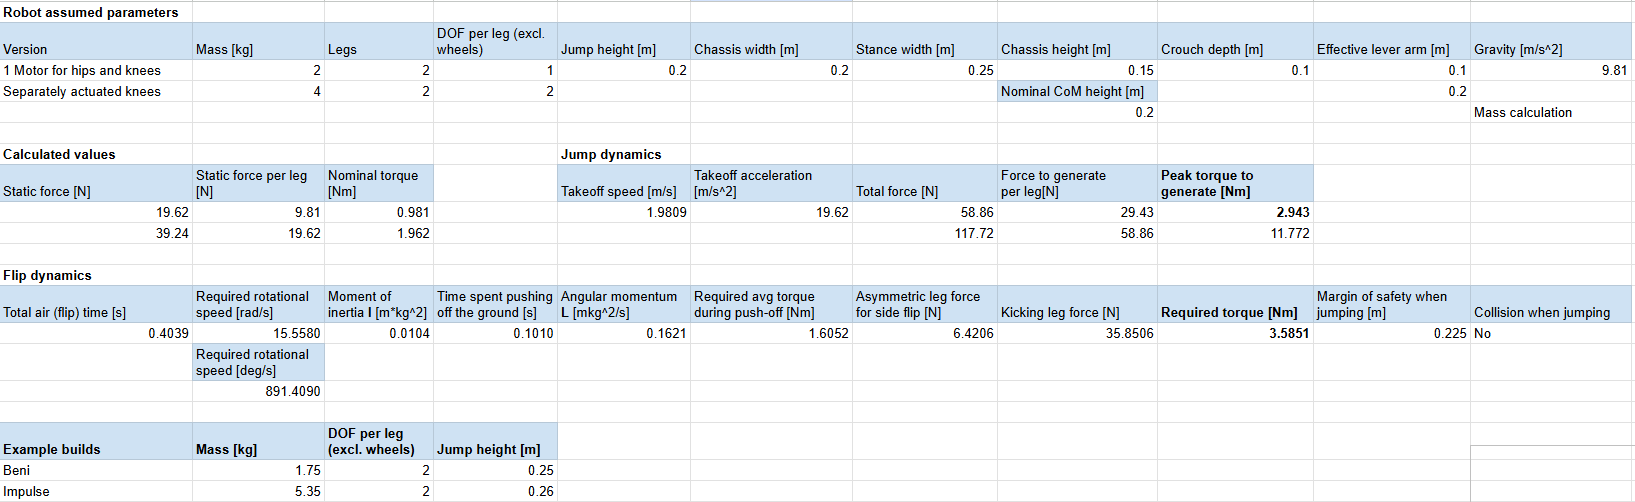Click the 'Collision when jumping' No cell
Screen dimensions: 1635x502
click(1551, 333)
